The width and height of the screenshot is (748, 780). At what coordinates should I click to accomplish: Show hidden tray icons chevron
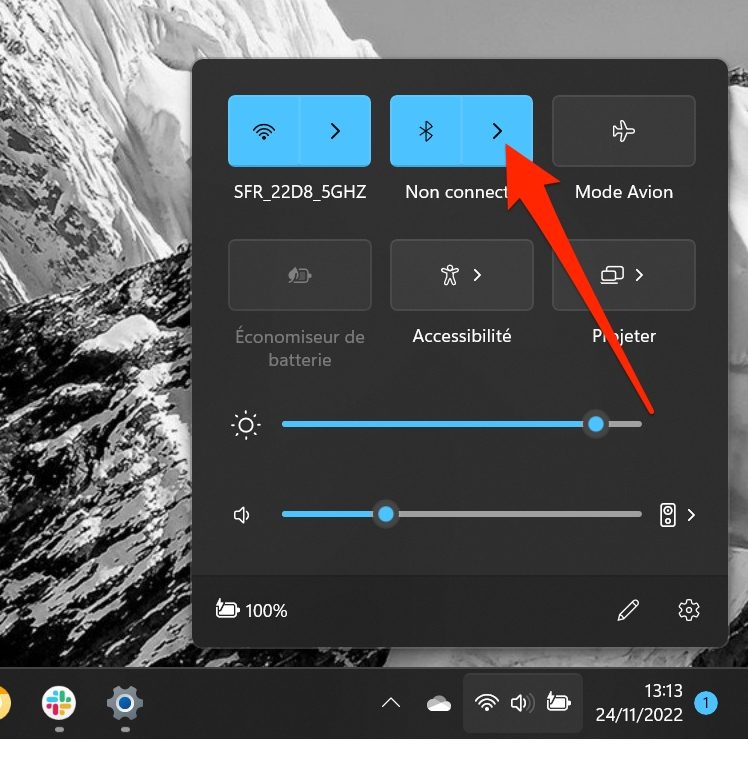pyautogui.click(x=391, y=703)
